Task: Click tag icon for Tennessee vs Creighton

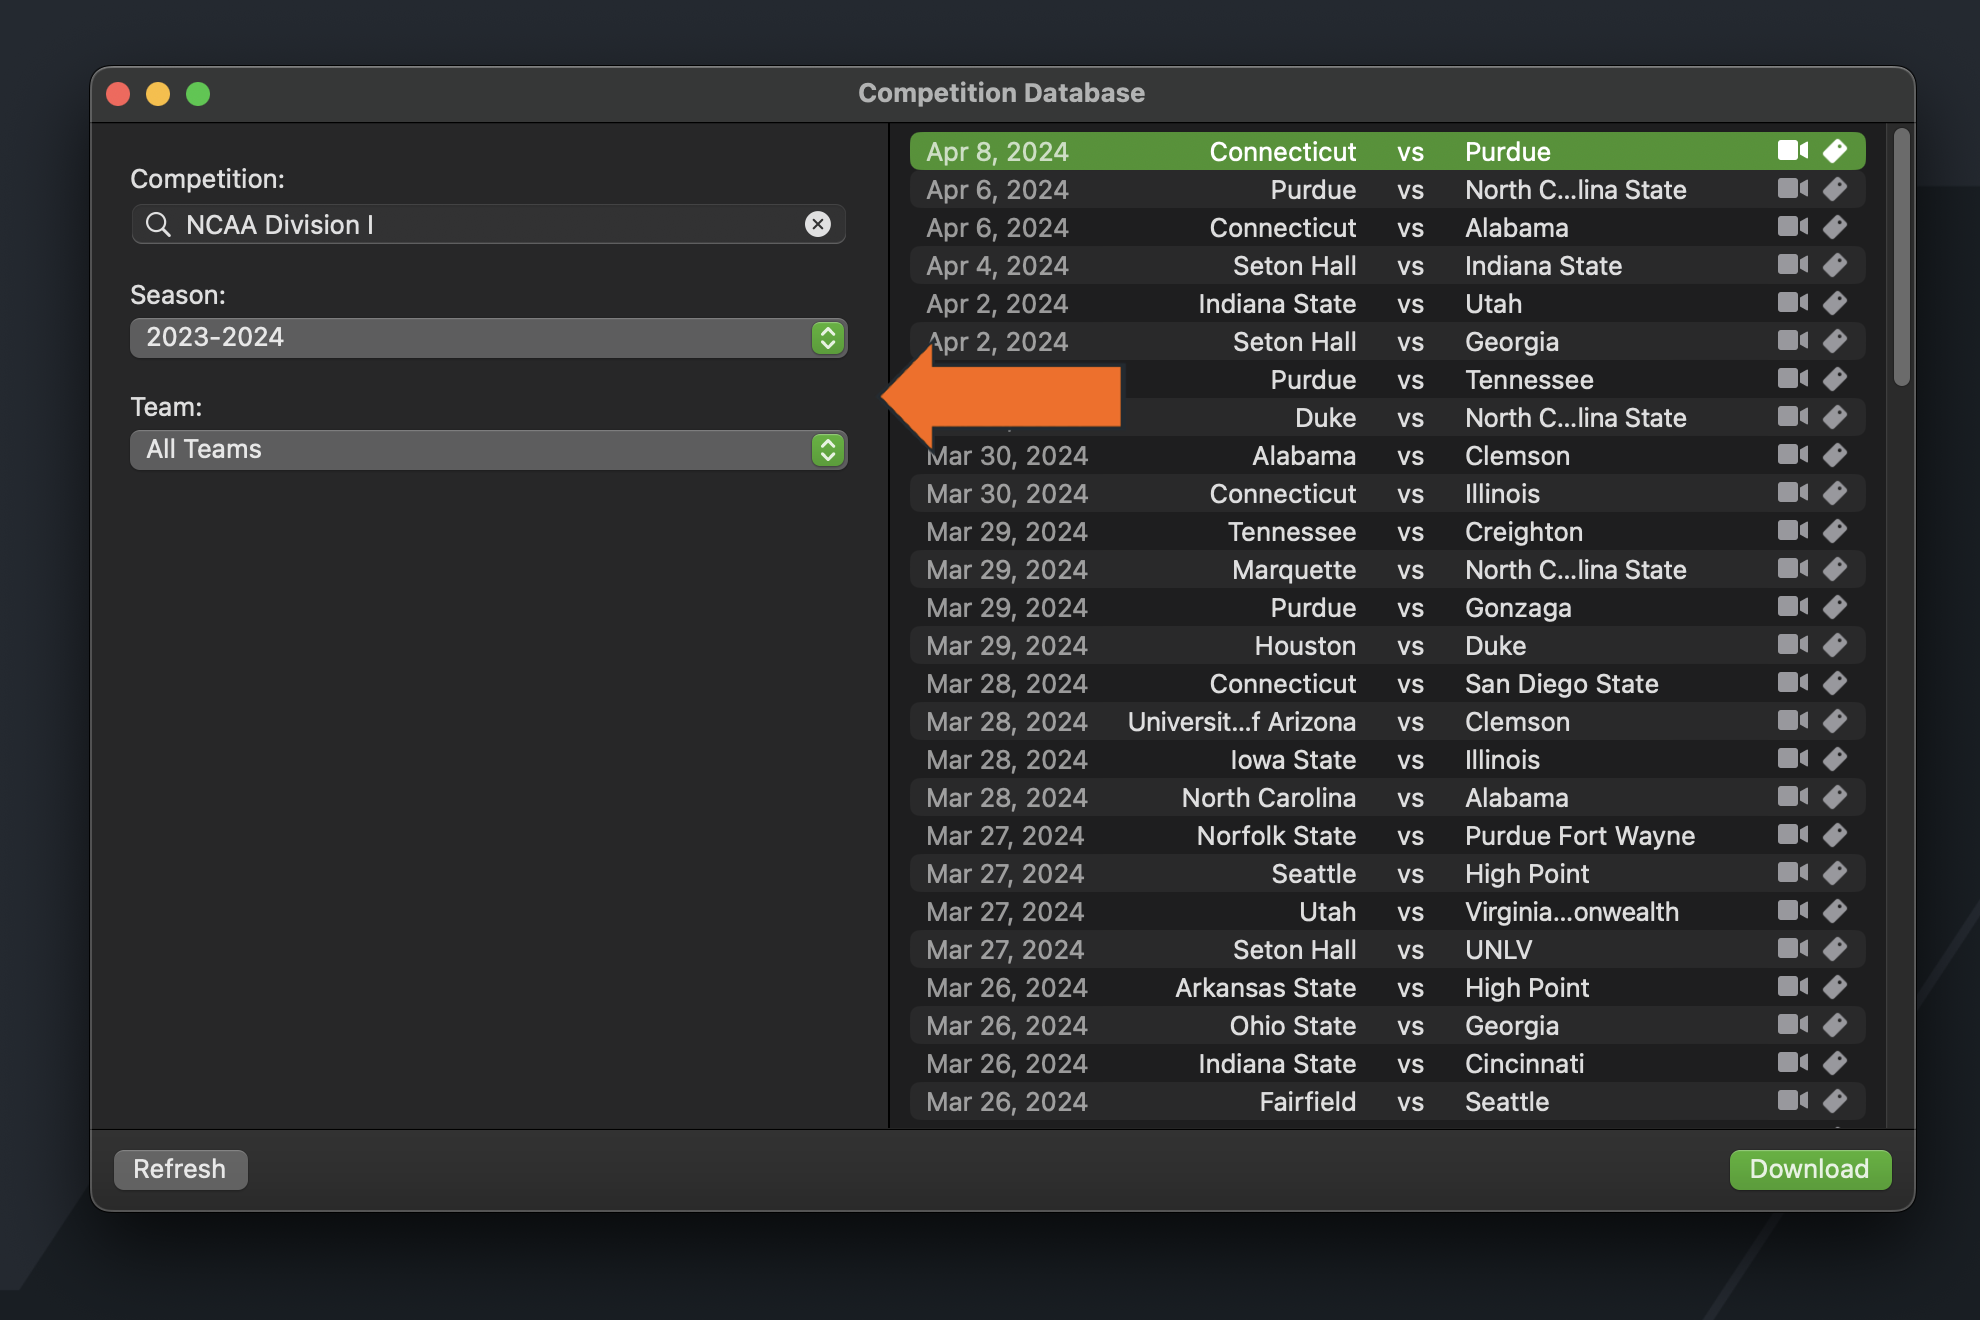Action: tap(1835, 531)
